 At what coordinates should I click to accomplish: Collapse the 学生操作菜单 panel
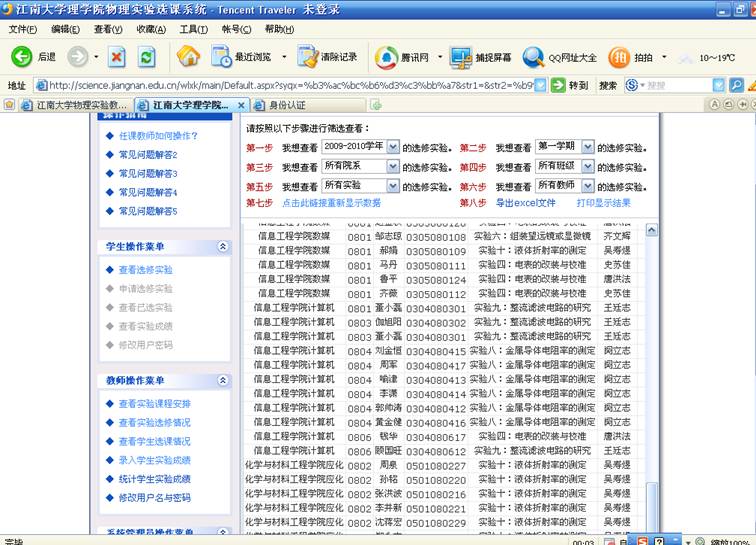tap(223, 246)
